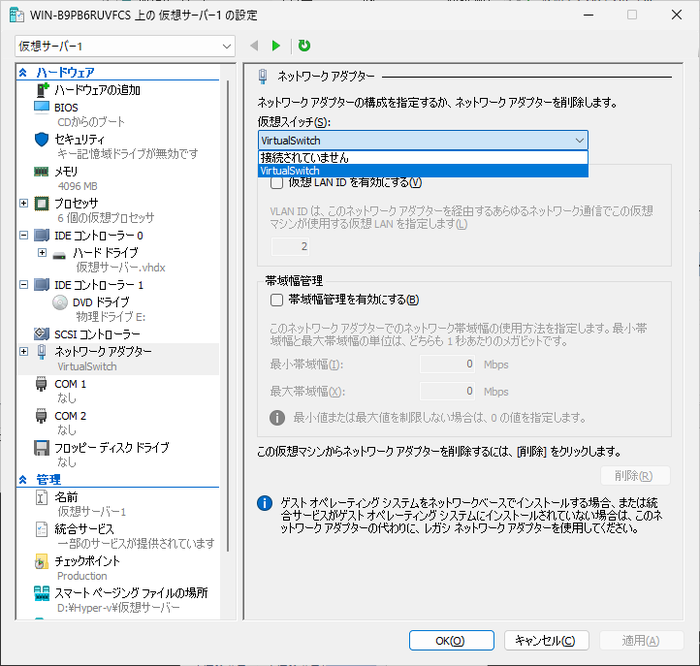
Task: Click the refresh icon in the toolbar
Action: coord(304,46)
